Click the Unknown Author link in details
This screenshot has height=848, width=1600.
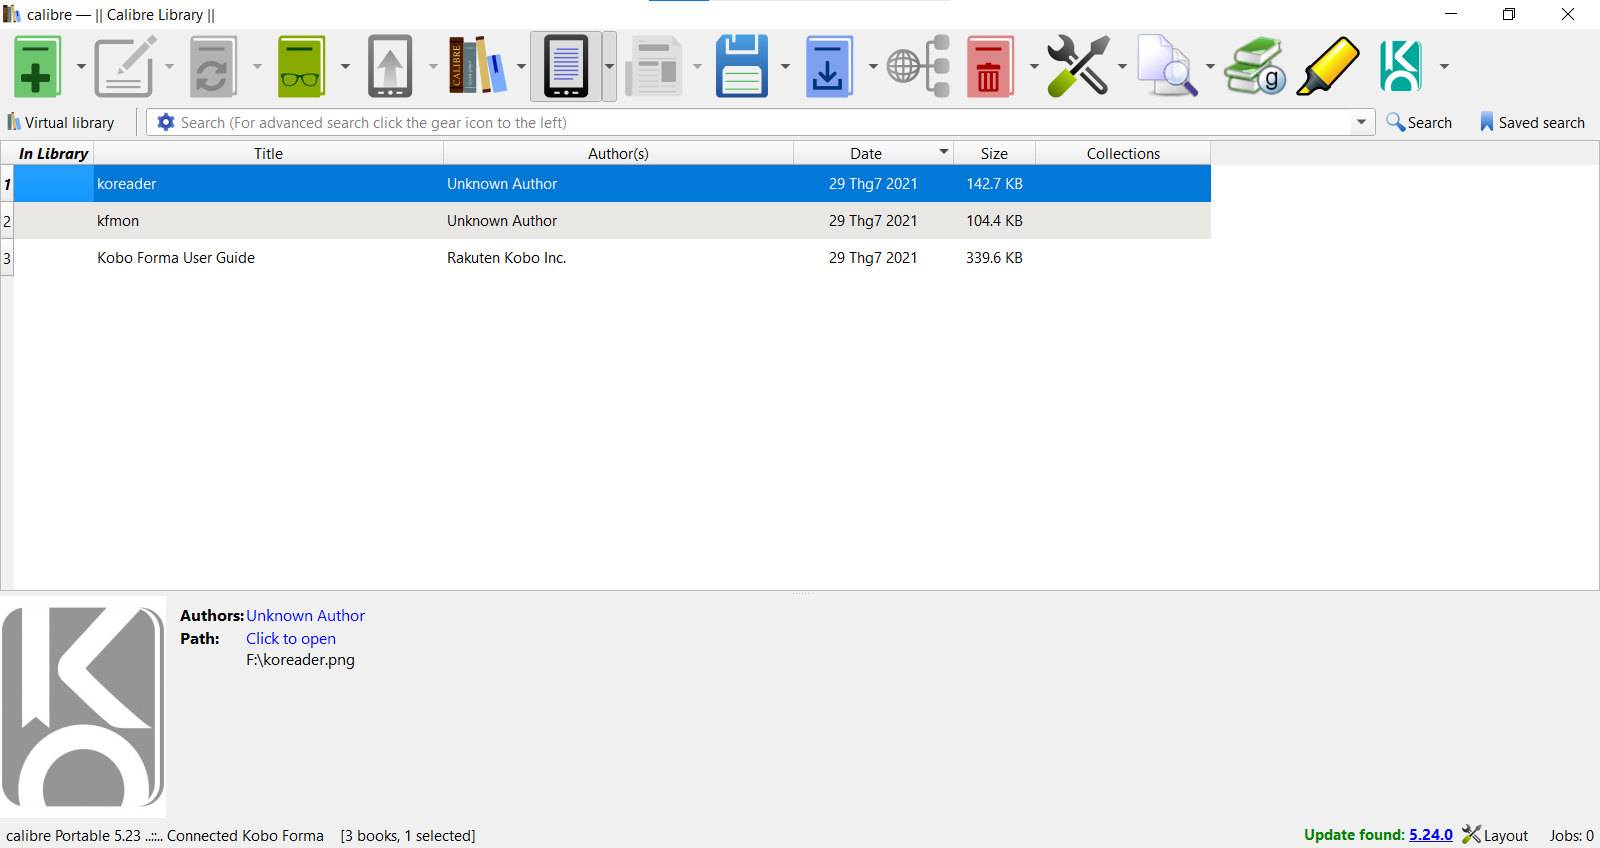pyautogui.click(x=305, y=616)
